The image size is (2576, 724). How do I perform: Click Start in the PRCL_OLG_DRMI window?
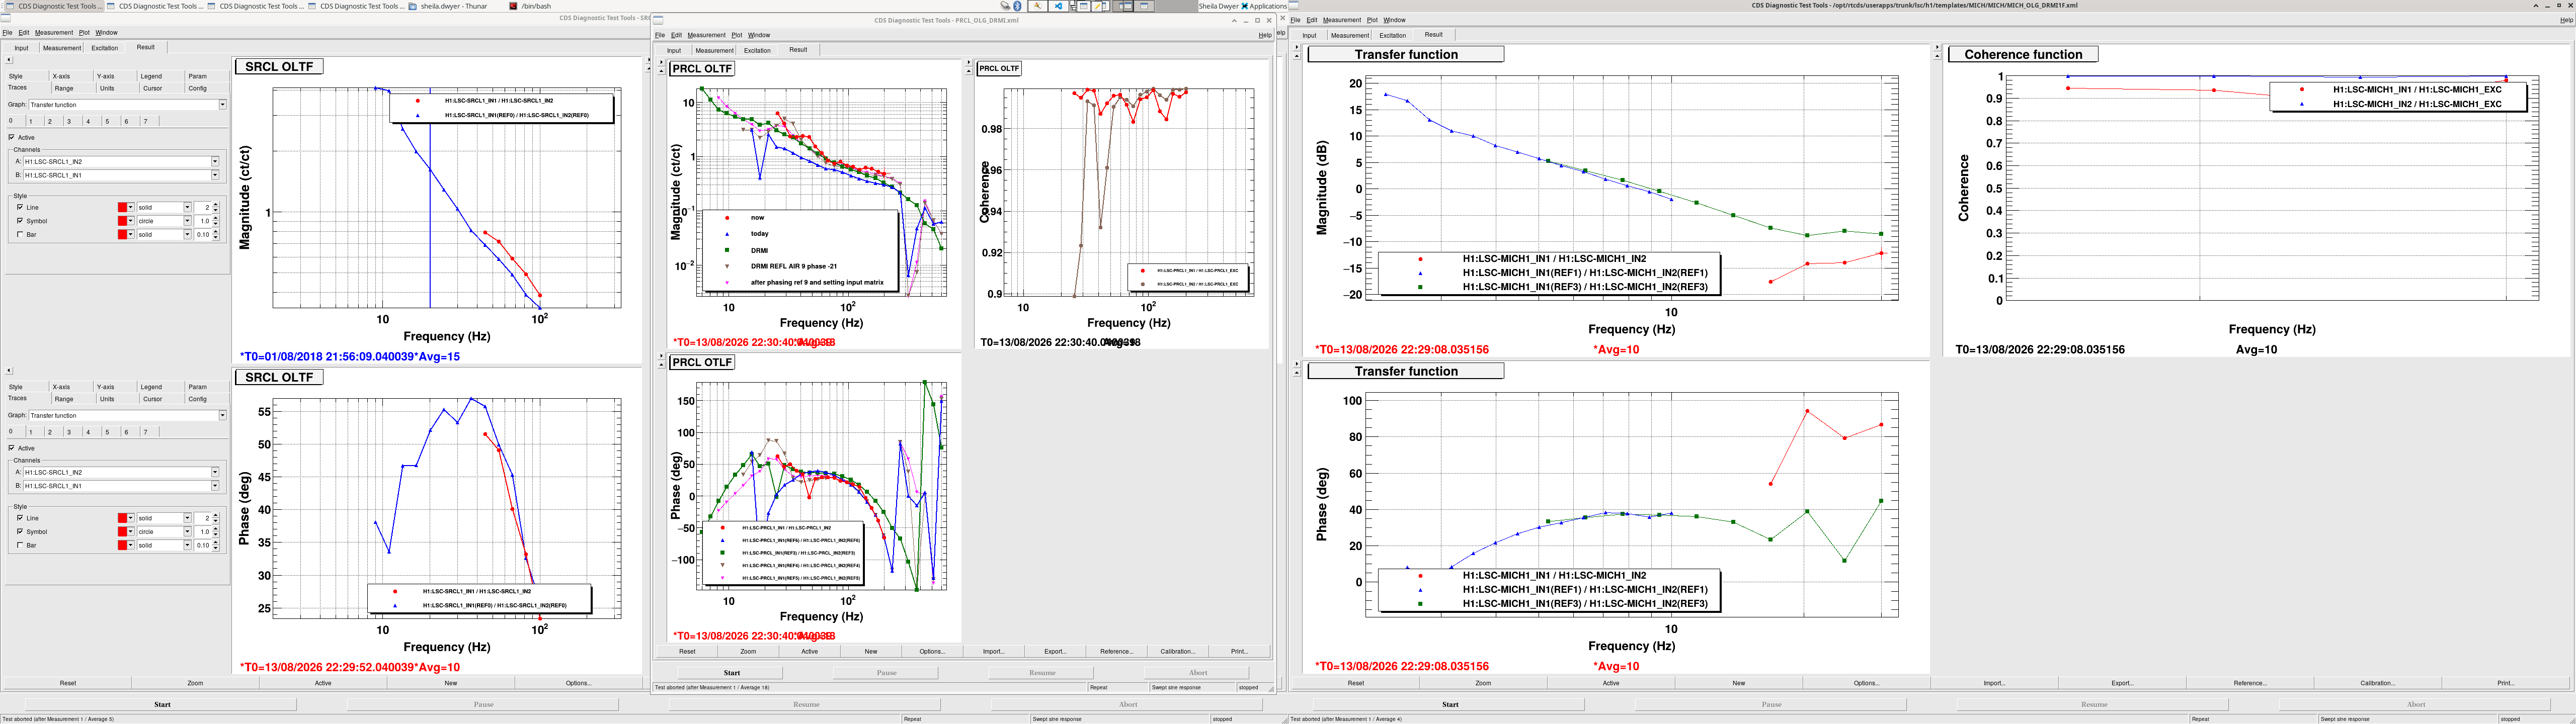pos(732,672)
